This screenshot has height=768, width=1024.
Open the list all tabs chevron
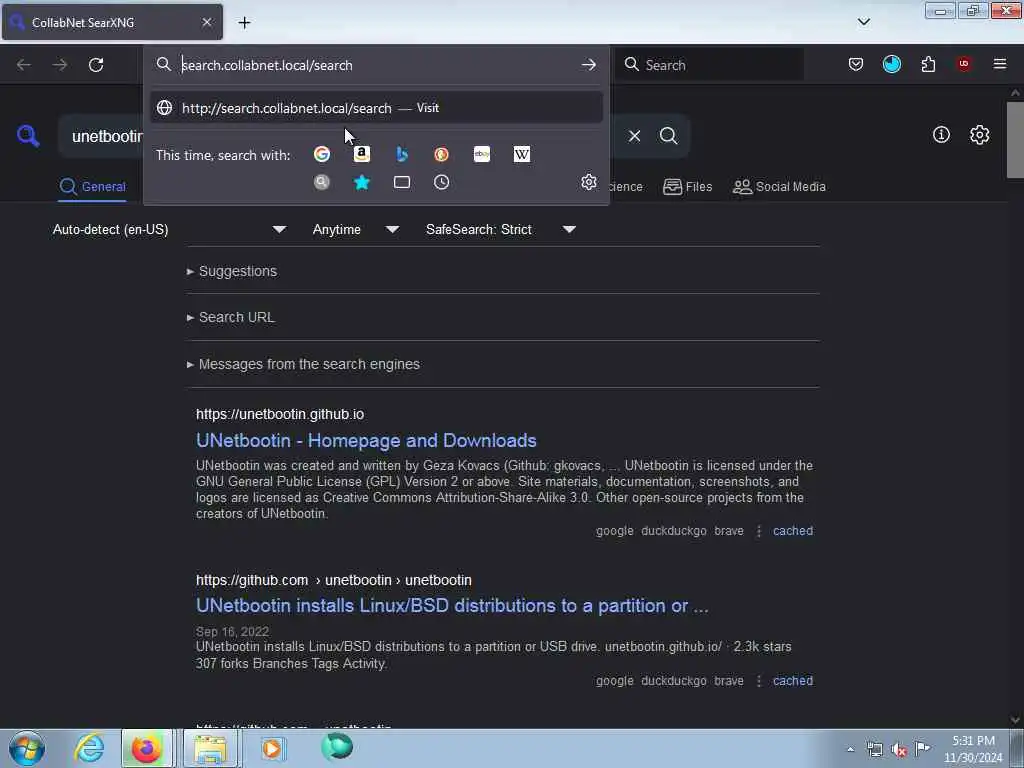click(863, 22)
